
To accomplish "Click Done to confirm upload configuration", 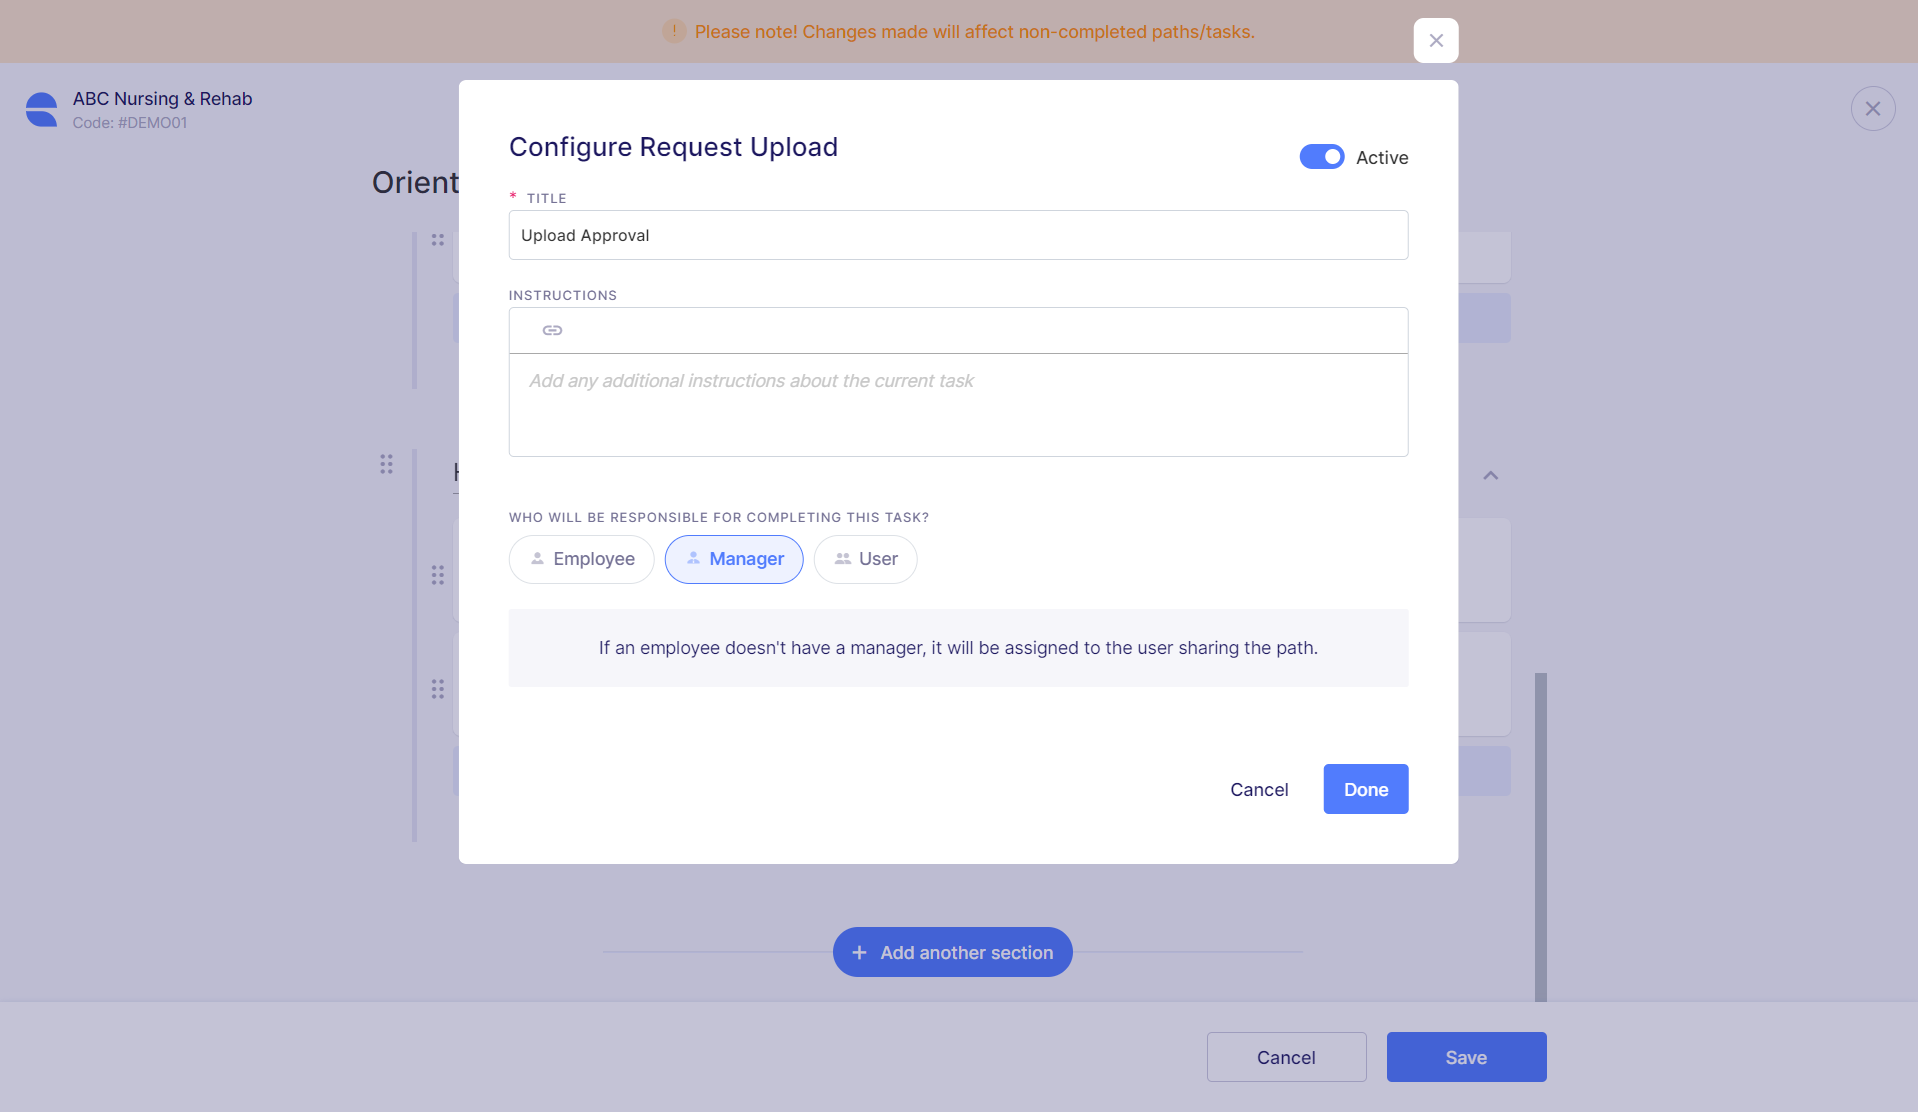I will (x=1365, y=789).
